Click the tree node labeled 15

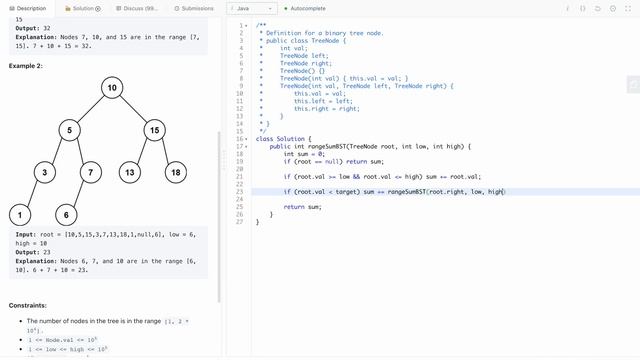pyautogui.click(x=154, y=130)
